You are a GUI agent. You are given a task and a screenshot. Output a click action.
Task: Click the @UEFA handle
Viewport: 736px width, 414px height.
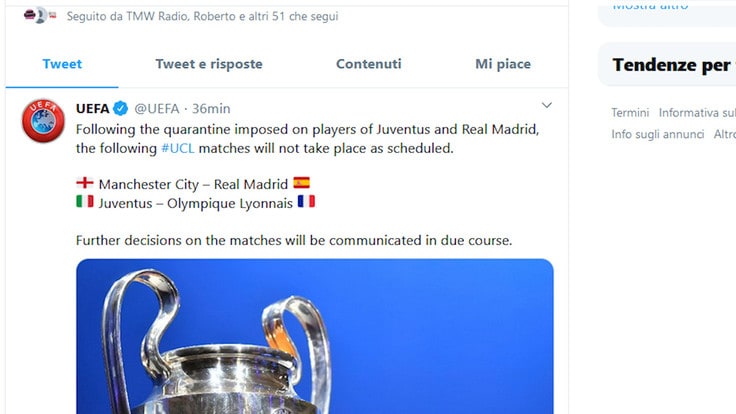pyautogui.click(x=157, y=109)
